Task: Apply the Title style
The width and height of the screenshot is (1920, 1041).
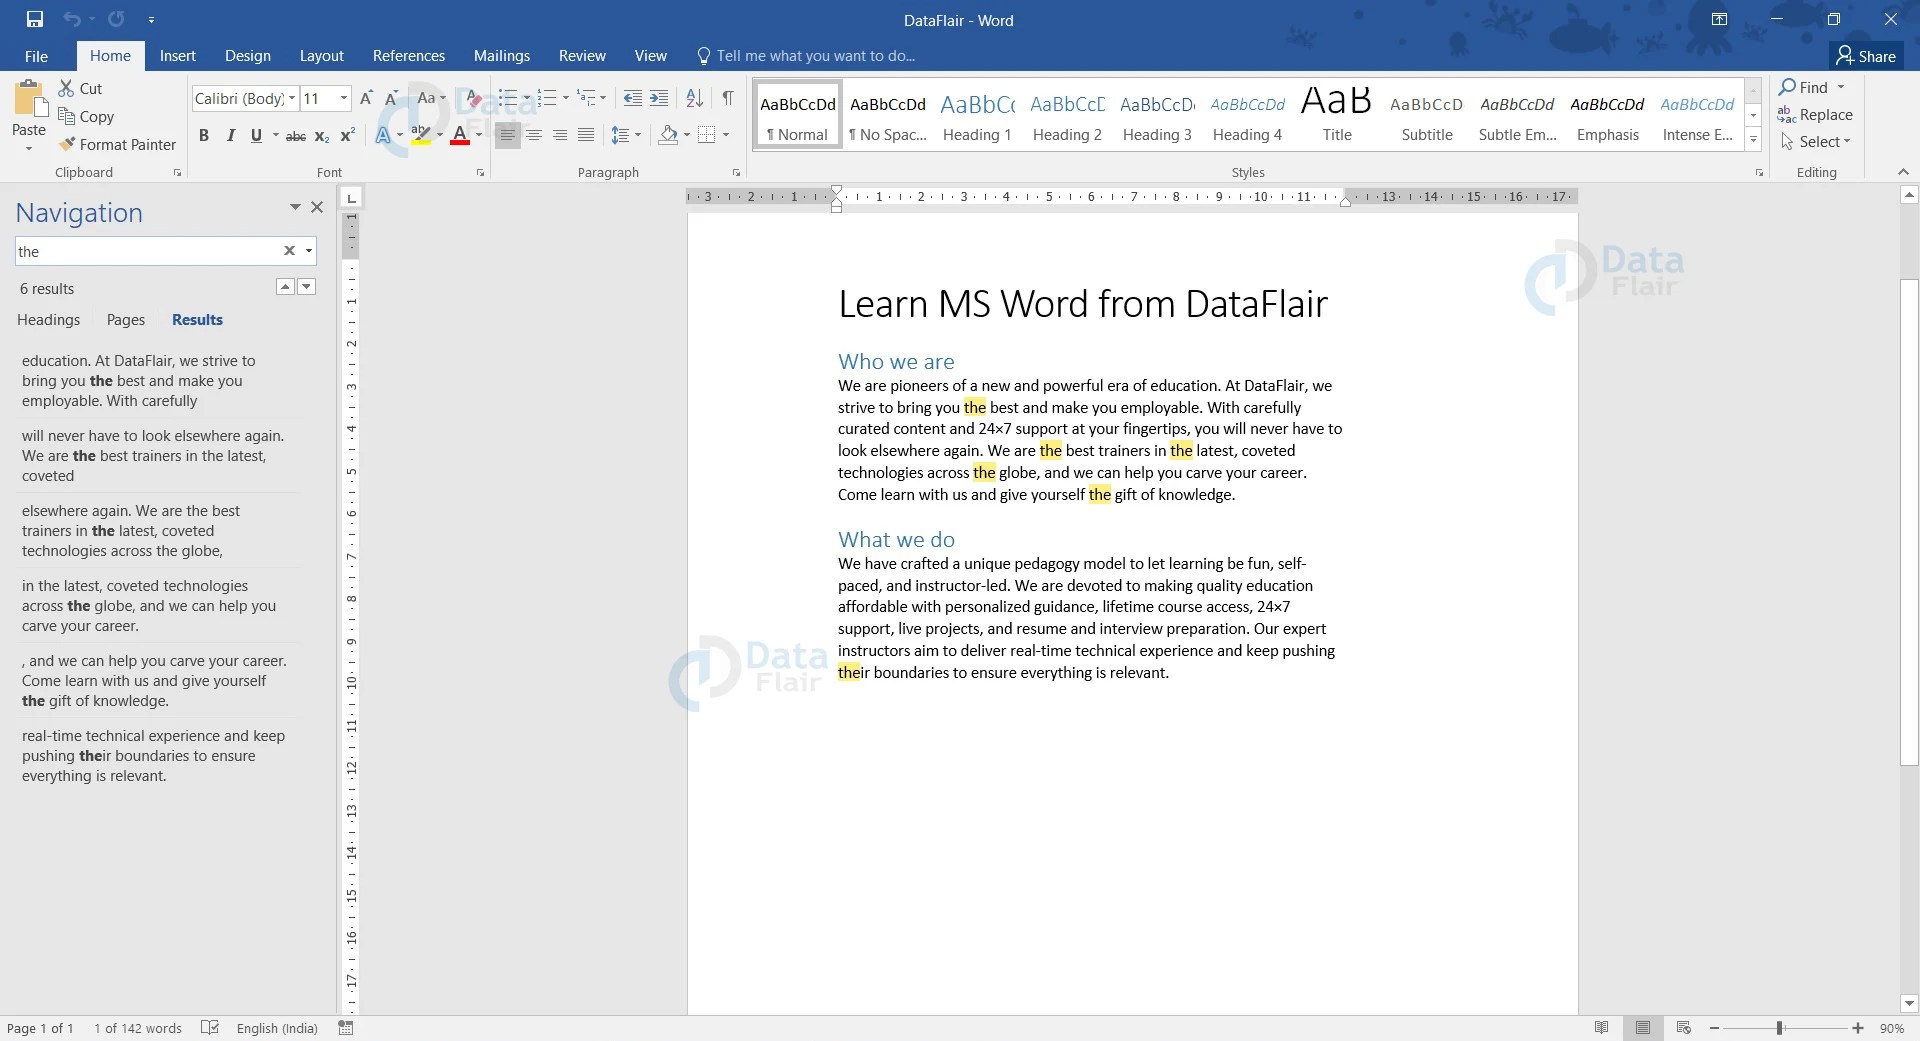Action: pos(1337,116)
